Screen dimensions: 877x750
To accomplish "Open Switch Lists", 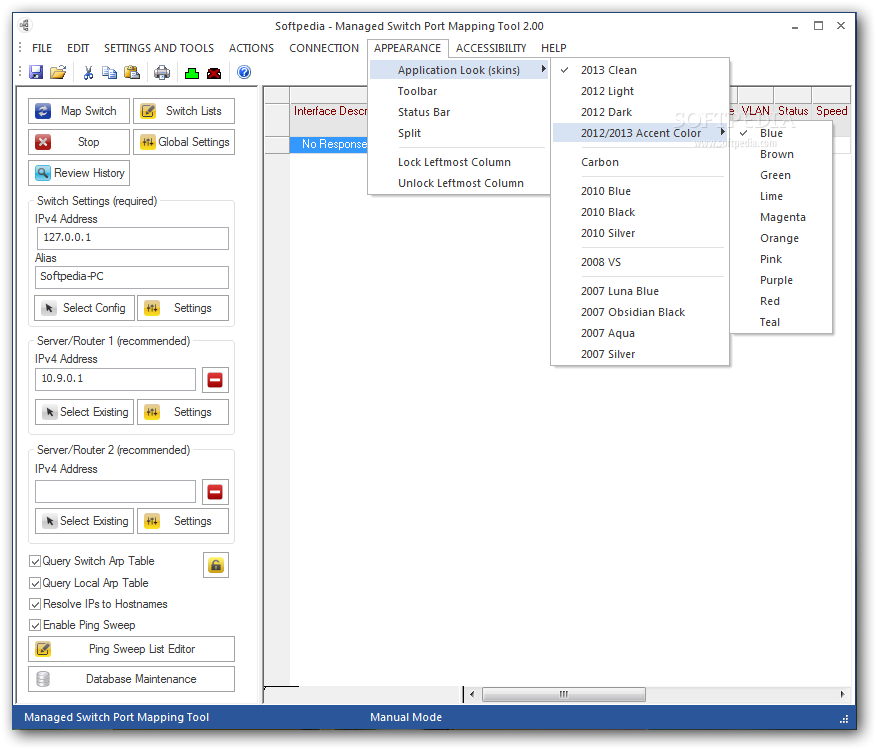I will point(184,111).
